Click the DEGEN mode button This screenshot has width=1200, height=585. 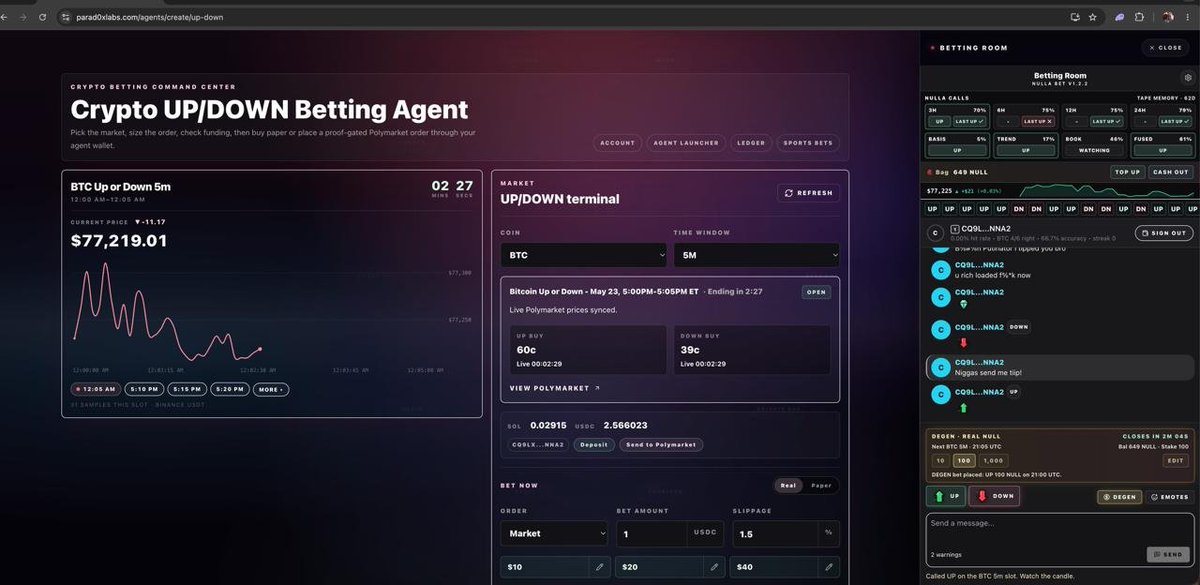pyautogui.click(x=1120, y=497)
